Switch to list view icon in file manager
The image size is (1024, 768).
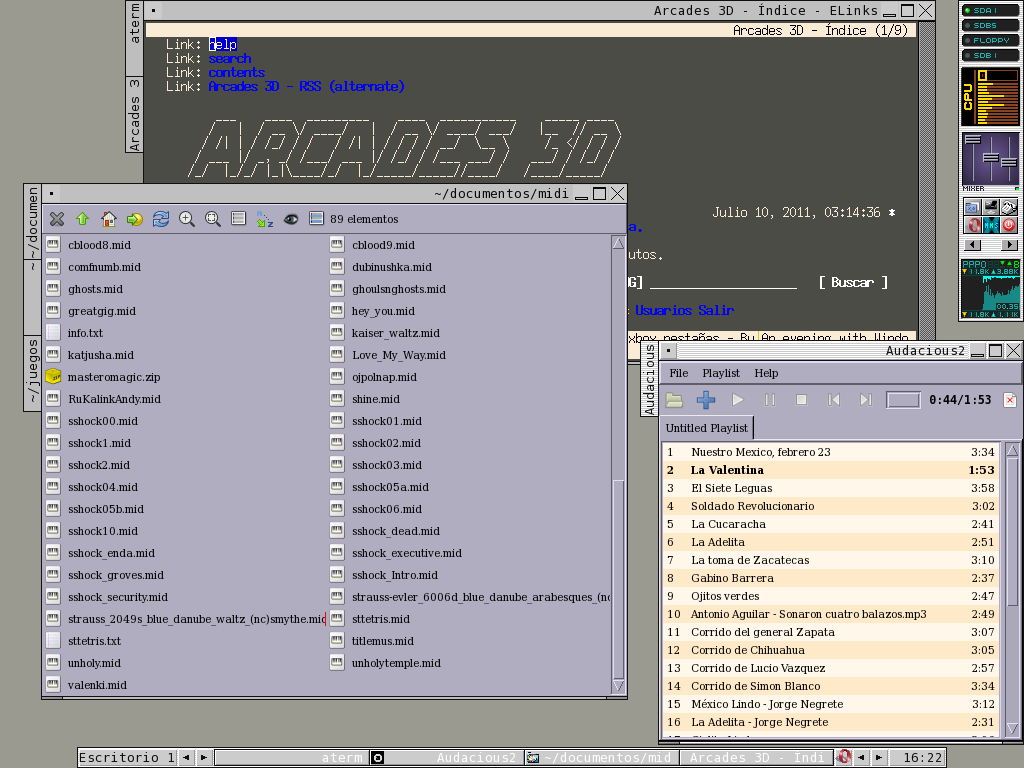click(x=238, y=219)
